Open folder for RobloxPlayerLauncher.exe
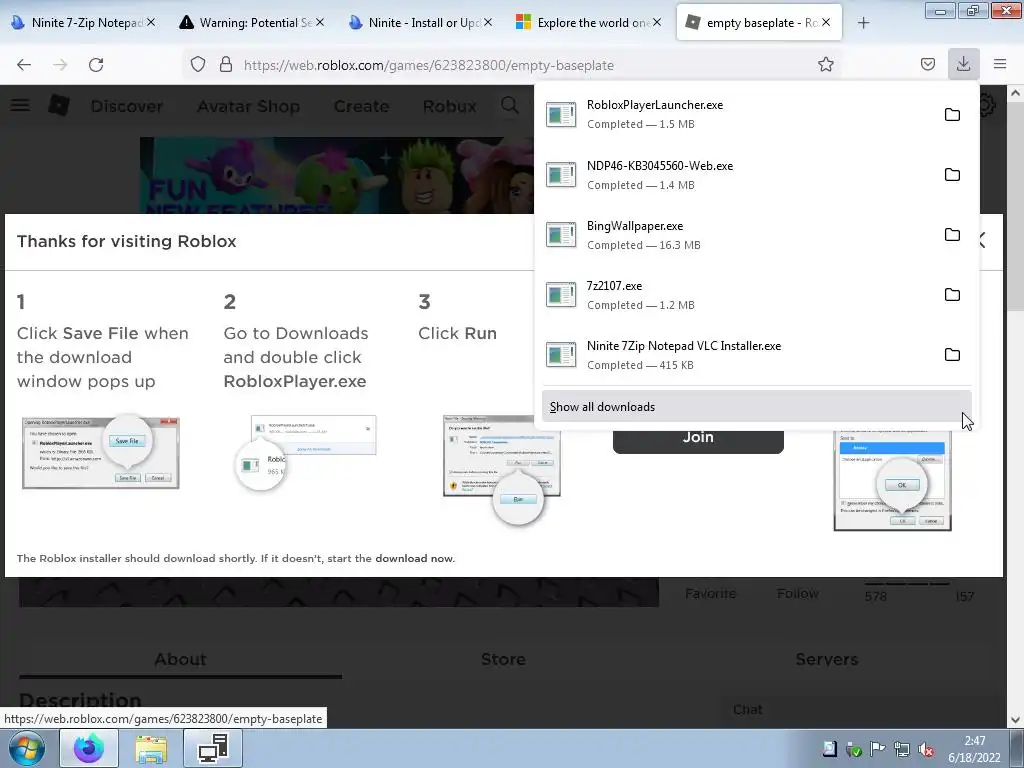 (x=952, y=114)
